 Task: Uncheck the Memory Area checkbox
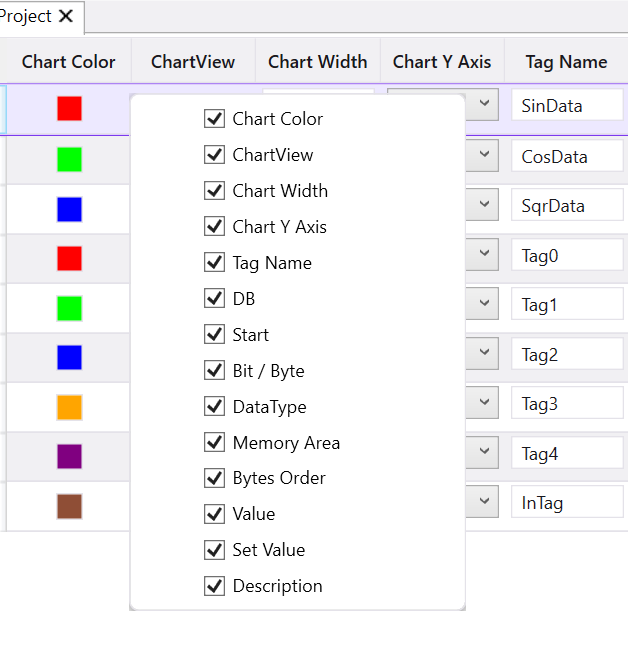tap(215, 442)
